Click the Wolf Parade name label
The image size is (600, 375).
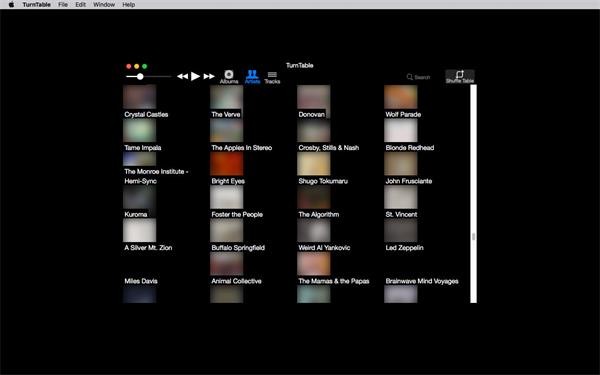[x=403, y=114]
